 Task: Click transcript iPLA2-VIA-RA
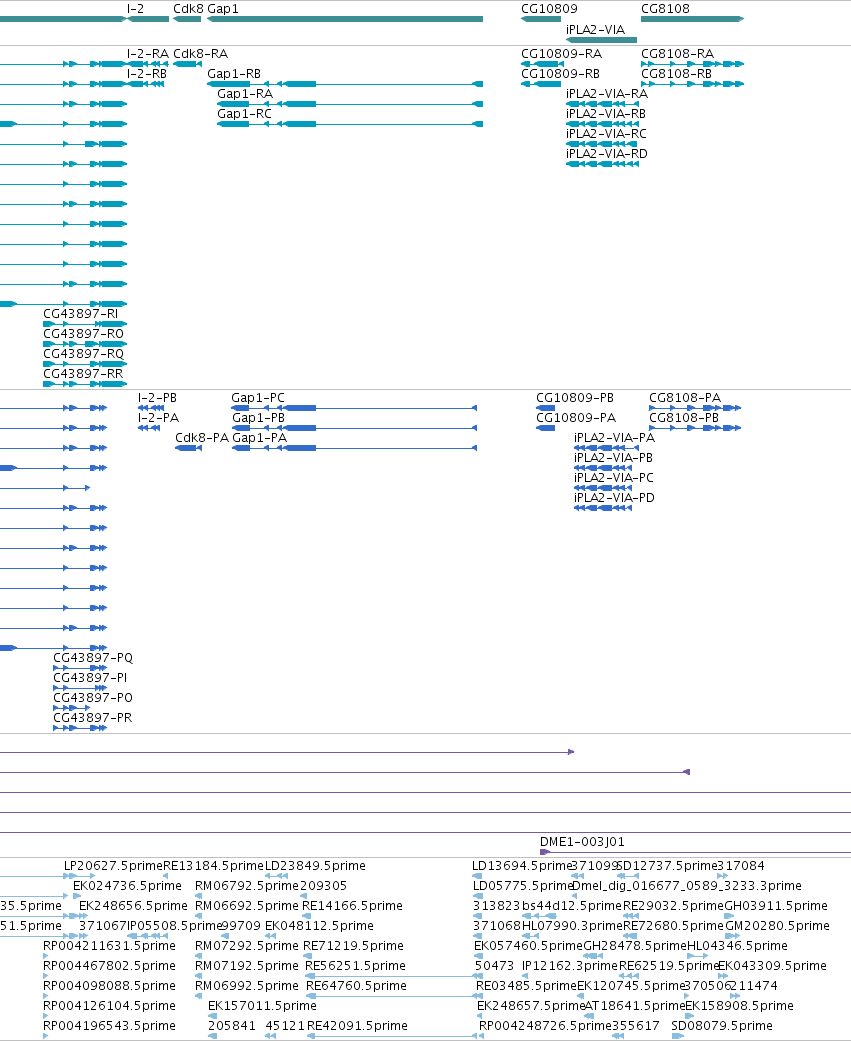[x=607, y=94]
